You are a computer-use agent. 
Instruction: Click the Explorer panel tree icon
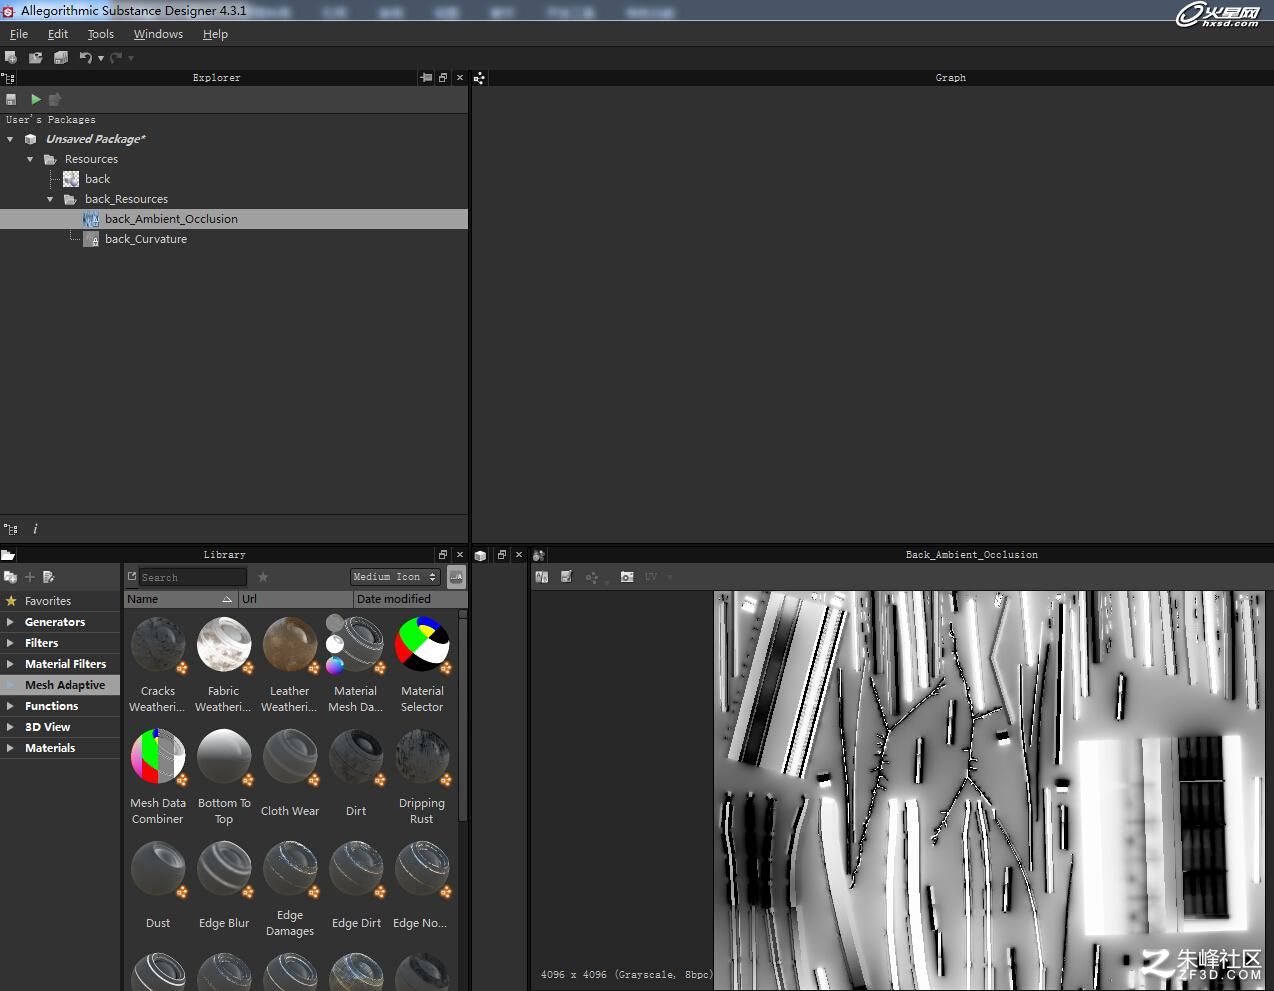(9, 77)
